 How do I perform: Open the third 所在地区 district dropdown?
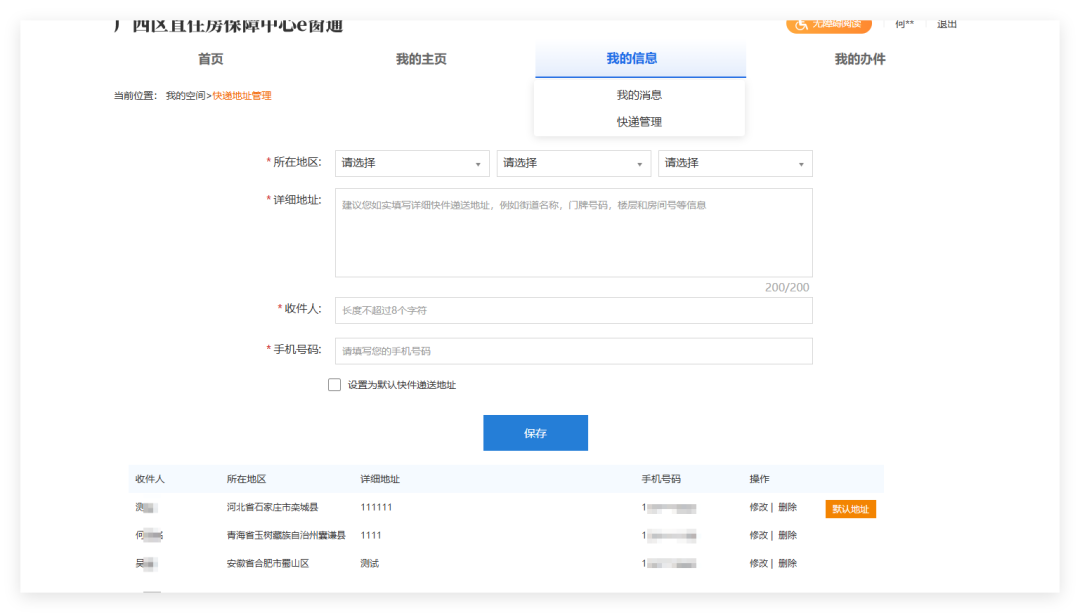click(x=734, y=163)
